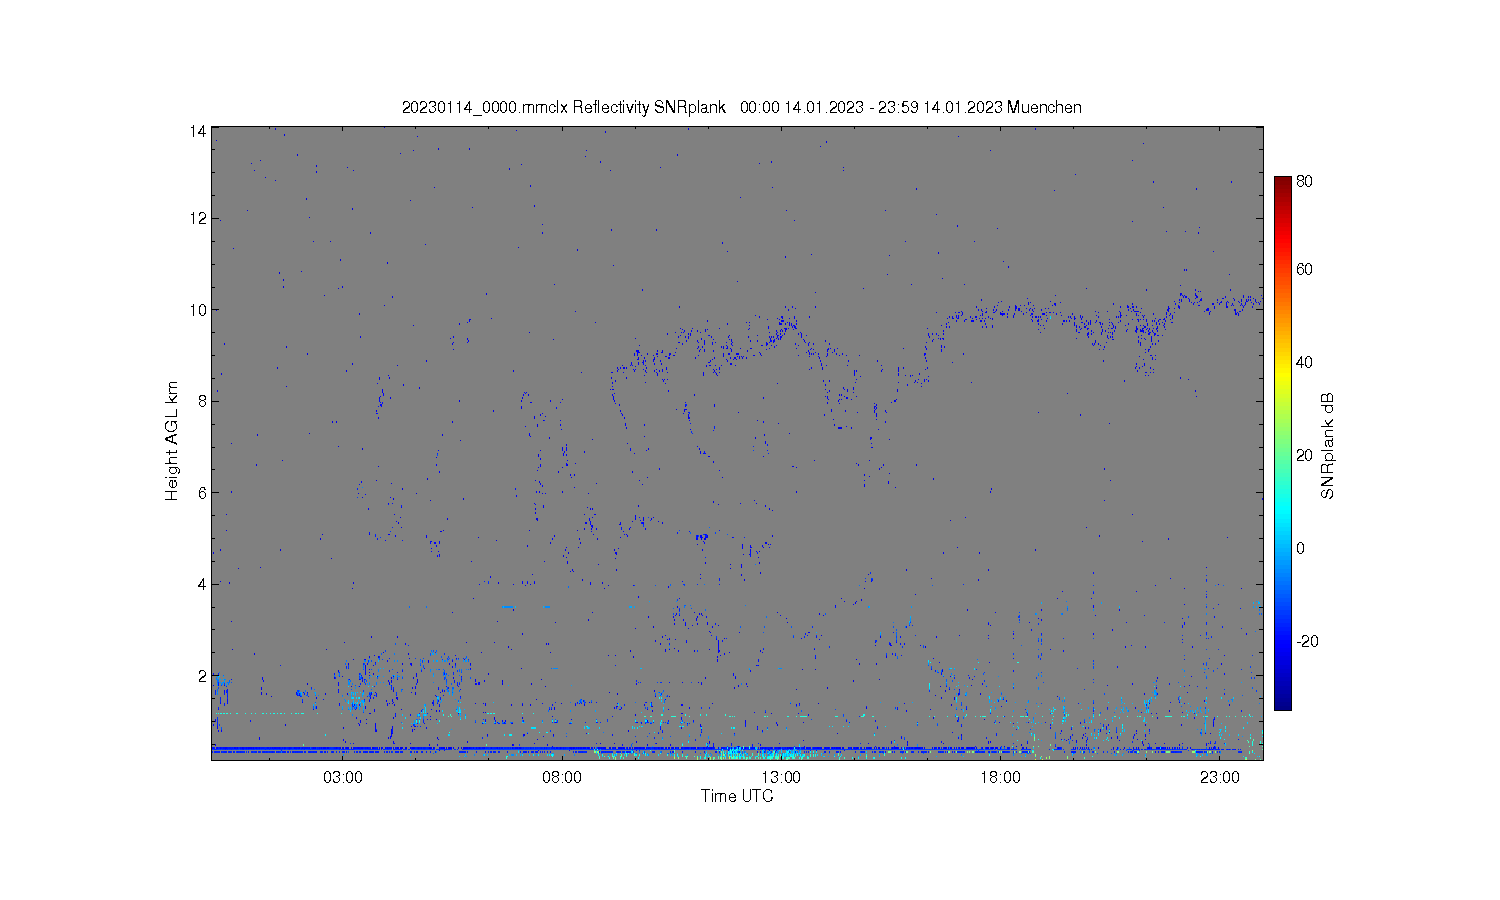Click the 23:00 time tick label
1500x900 pixels.
[1219, 777]
